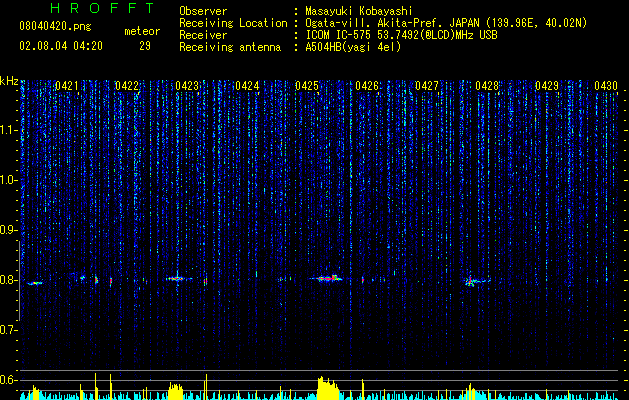Click the 1.0 frequency axis label
Screen dimensions: 629x400
click(9, 180)
